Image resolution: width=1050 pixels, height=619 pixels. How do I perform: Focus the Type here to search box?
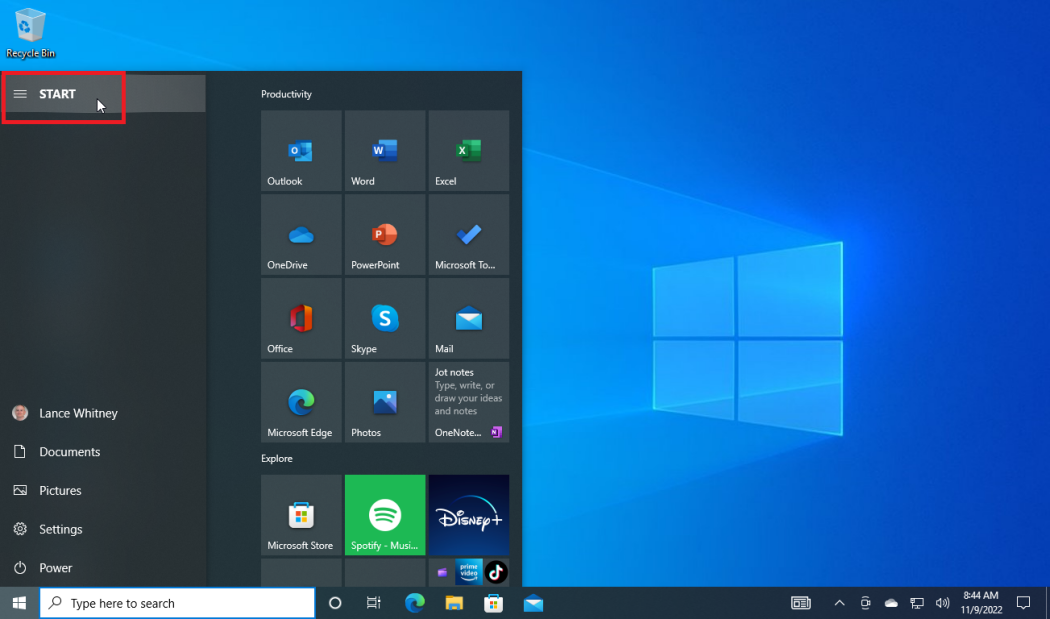[177, 603]
